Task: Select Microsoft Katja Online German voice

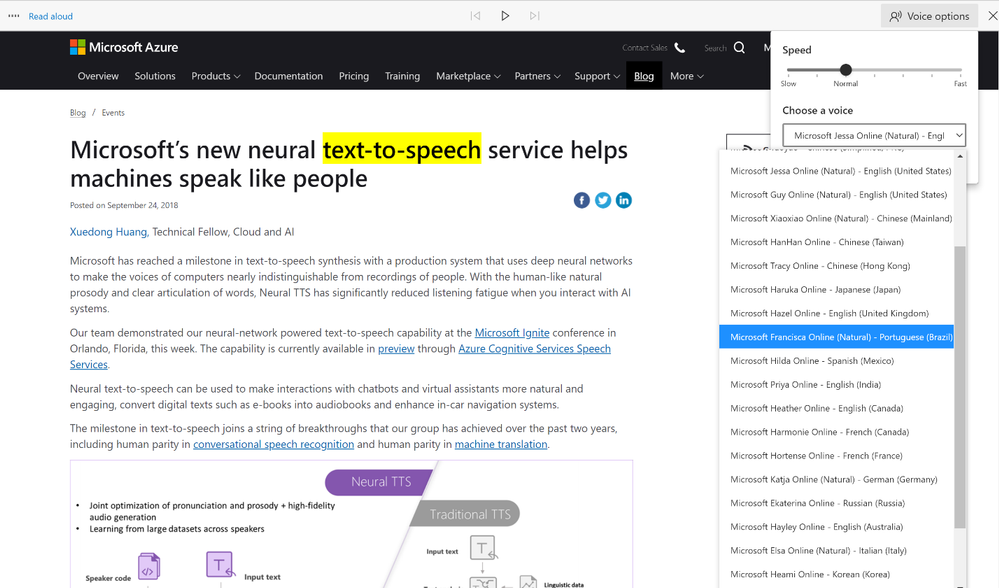Action: coord(837,479)
